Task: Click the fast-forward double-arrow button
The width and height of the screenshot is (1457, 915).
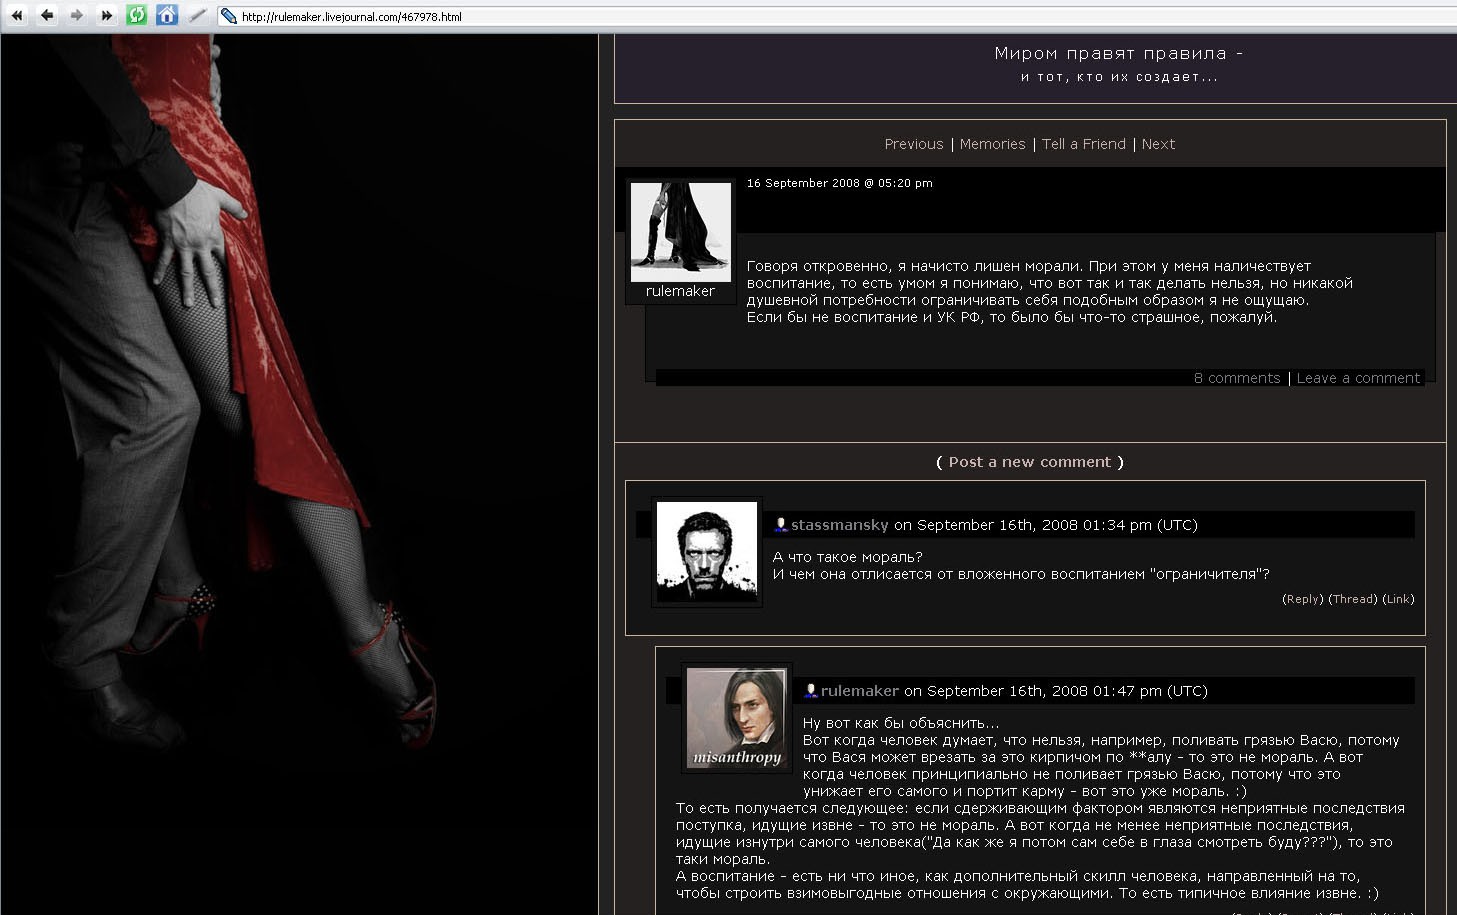Action: [x=107, y=15]
